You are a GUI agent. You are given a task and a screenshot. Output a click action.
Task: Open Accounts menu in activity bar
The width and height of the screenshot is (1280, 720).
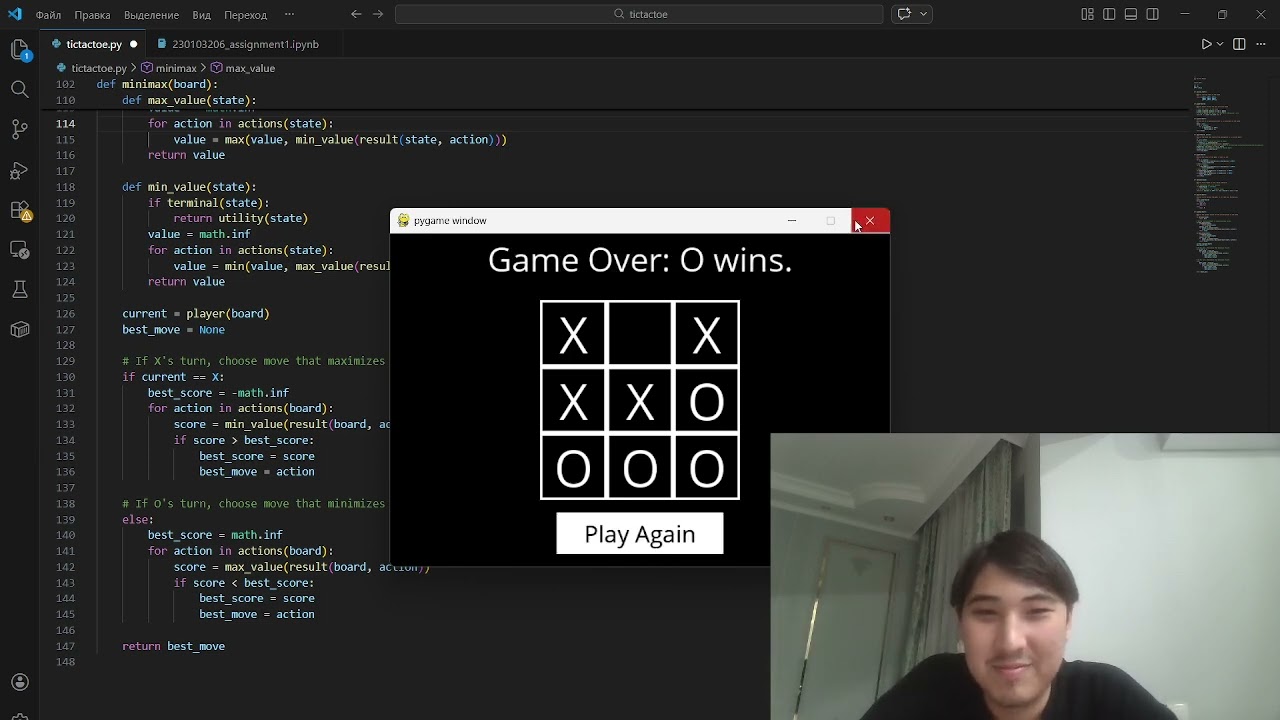[19, 682]
